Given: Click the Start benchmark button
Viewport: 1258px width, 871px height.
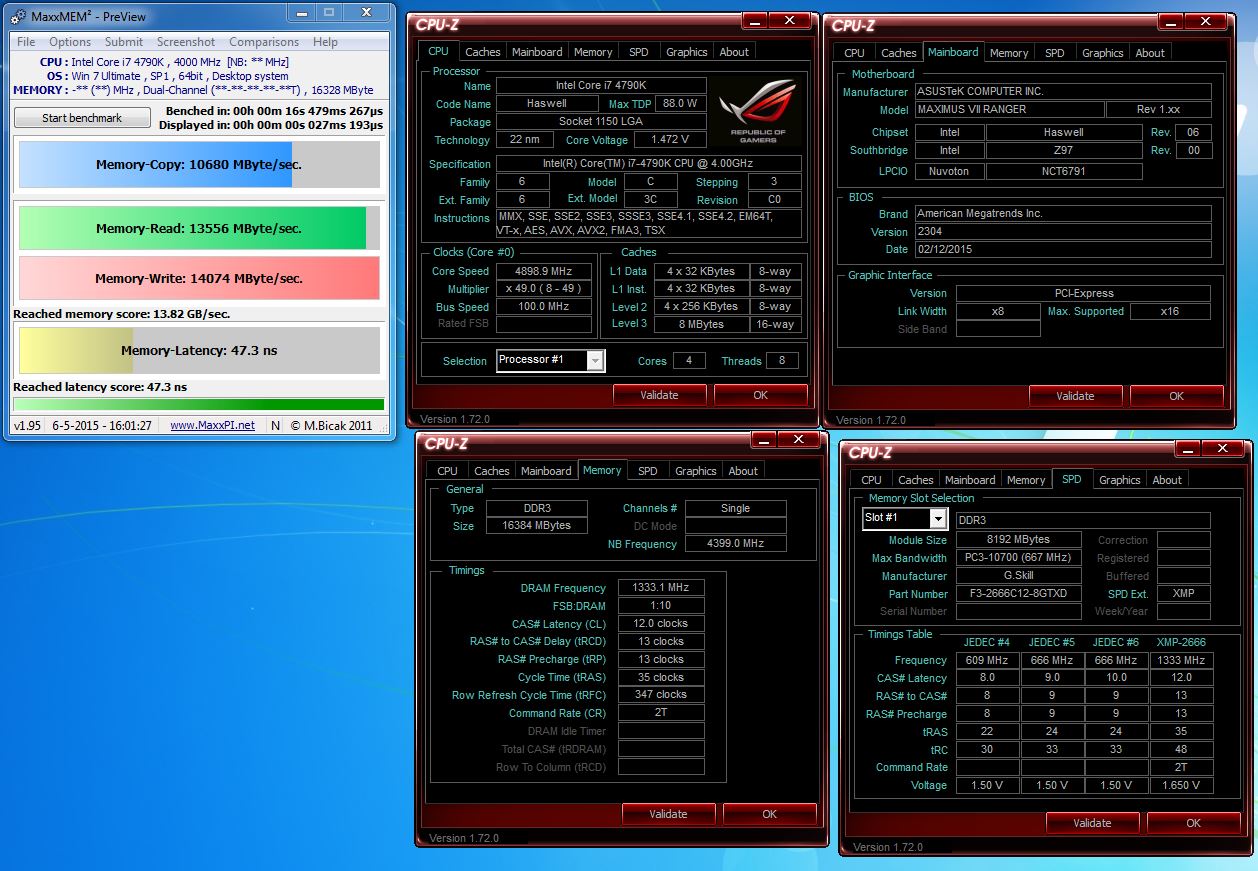Looking at the screenshot, I should (82, 118).
